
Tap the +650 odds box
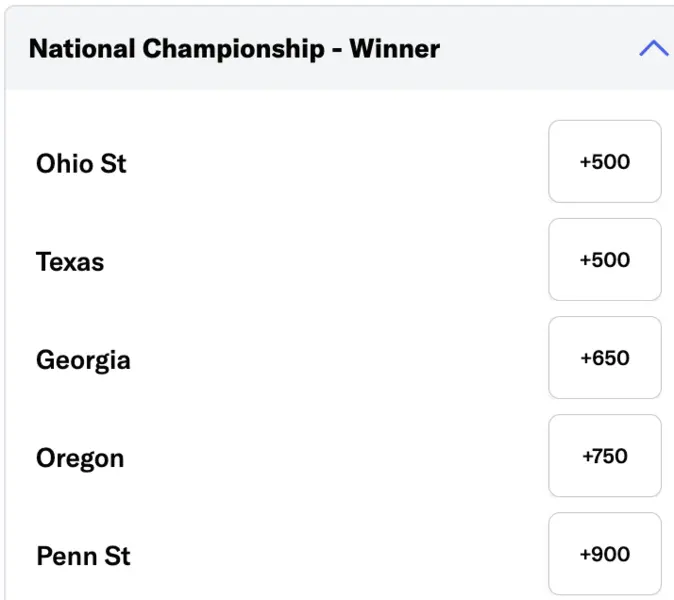[x=604, y=358]
